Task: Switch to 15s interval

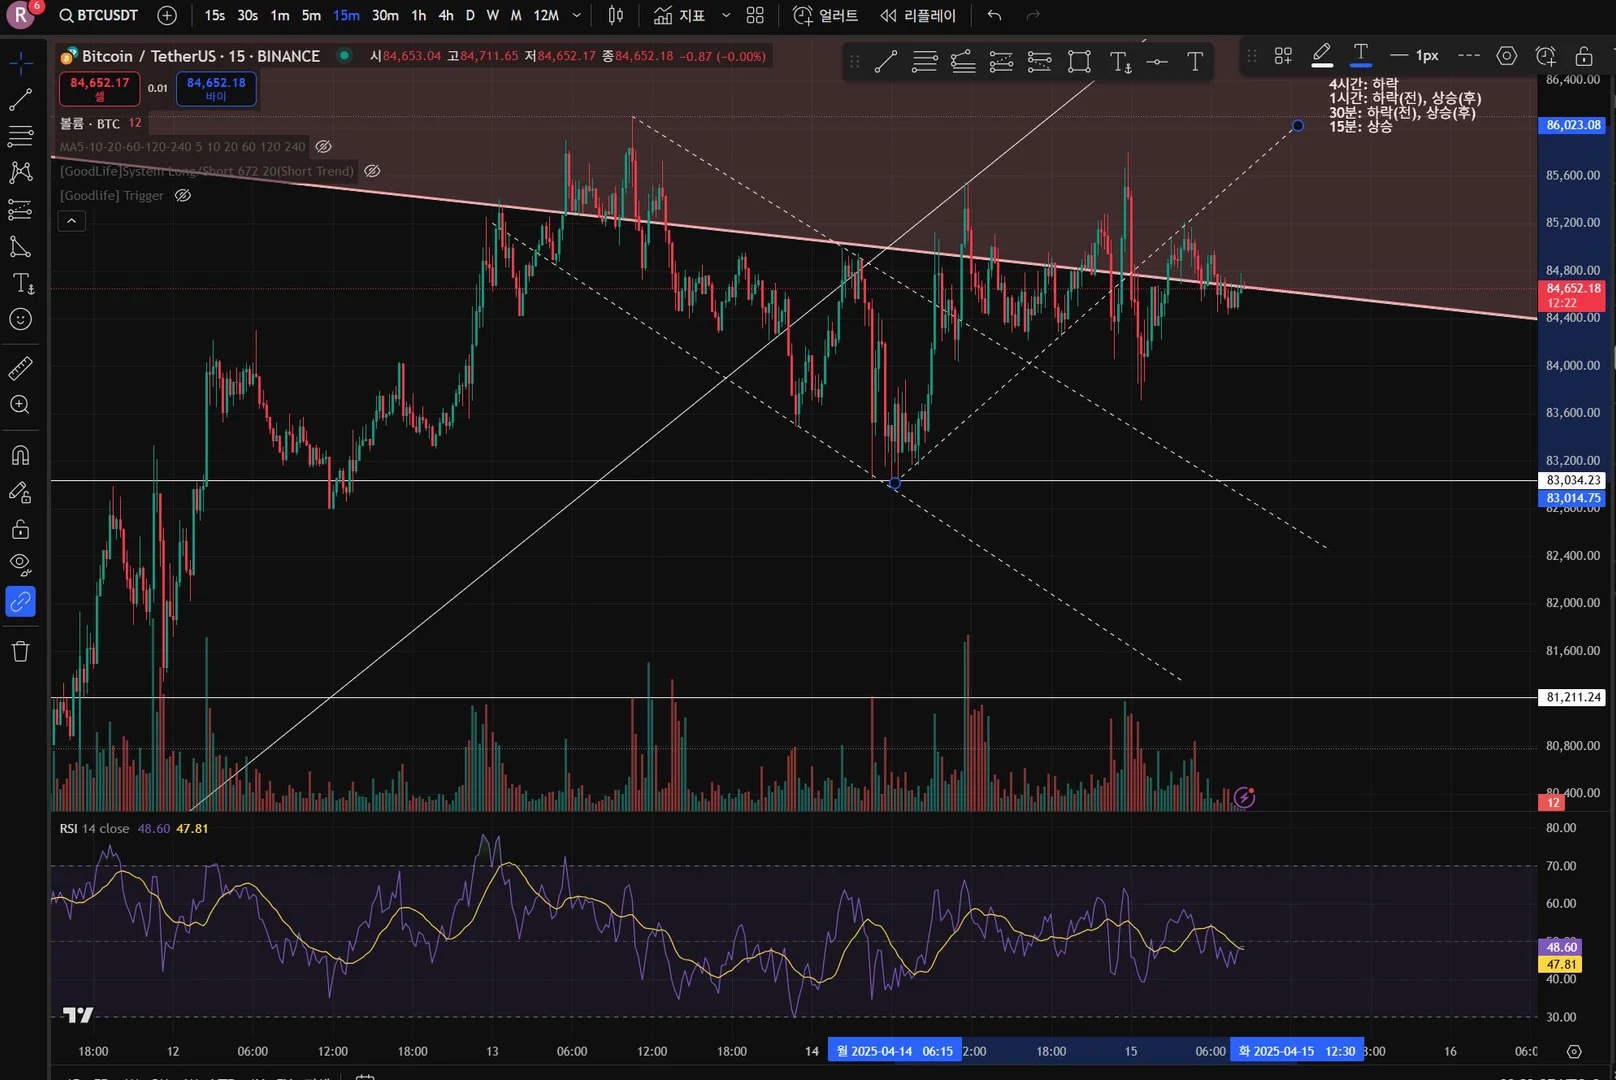Action: [x=215, y=15]
